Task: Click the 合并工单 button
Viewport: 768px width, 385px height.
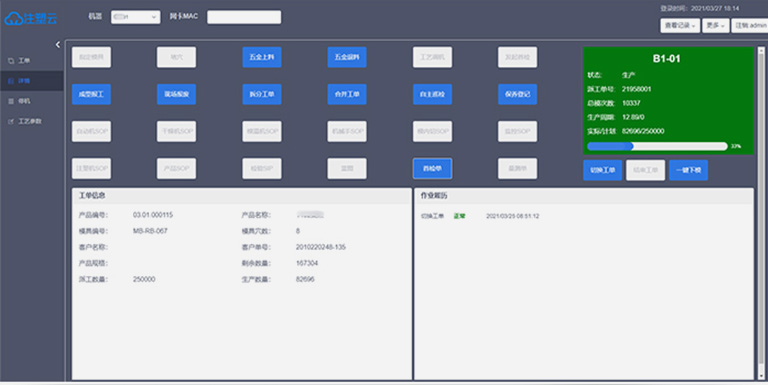Action: pos(347,94)
